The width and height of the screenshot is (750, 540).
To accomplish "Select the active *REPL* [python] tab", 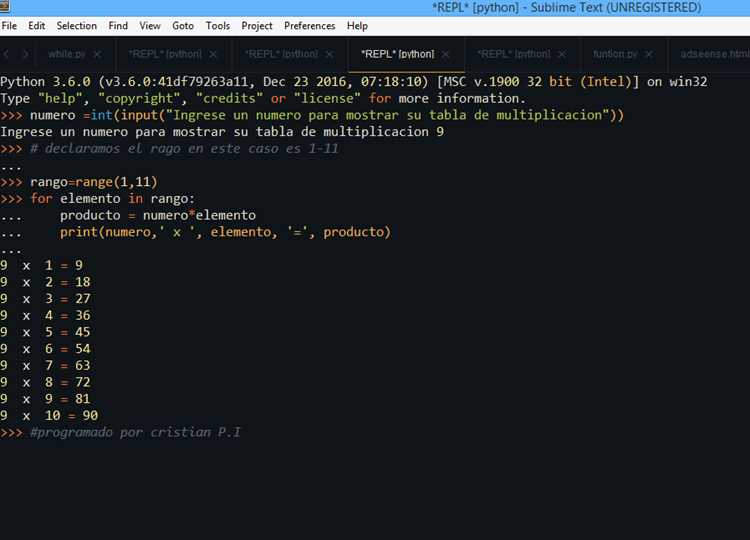I will click(397, 54).
